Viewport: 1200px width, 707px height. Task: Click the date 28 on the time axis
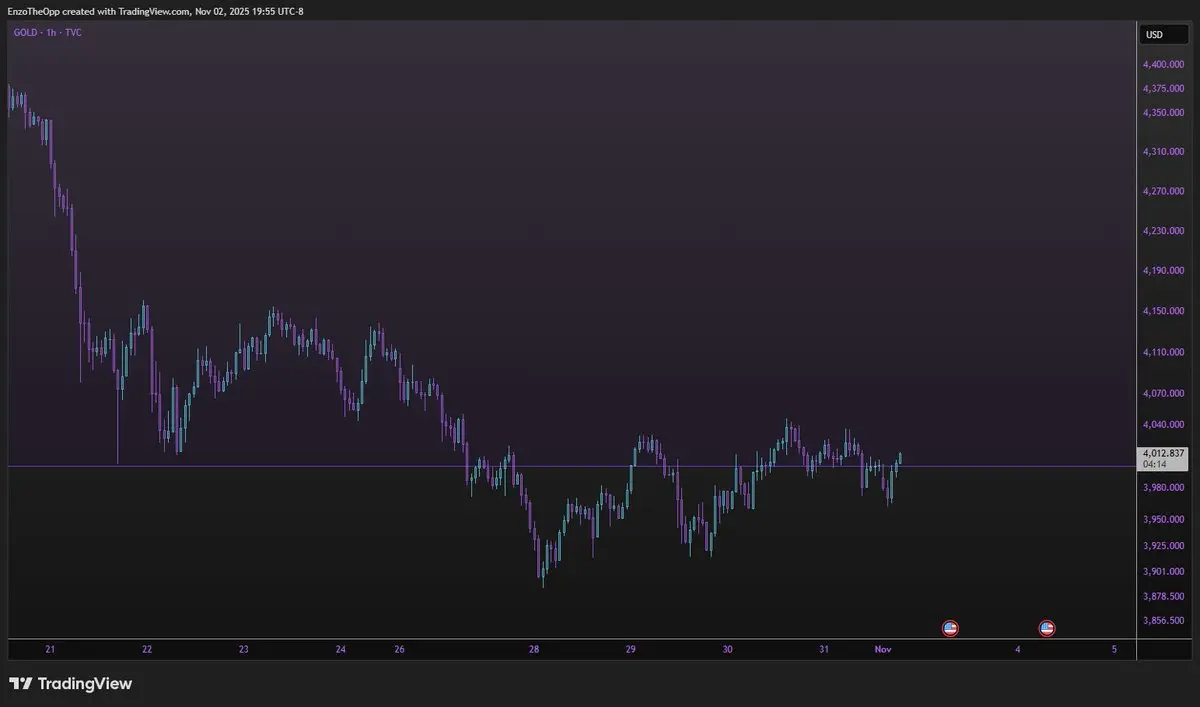(x=534, y=649)
